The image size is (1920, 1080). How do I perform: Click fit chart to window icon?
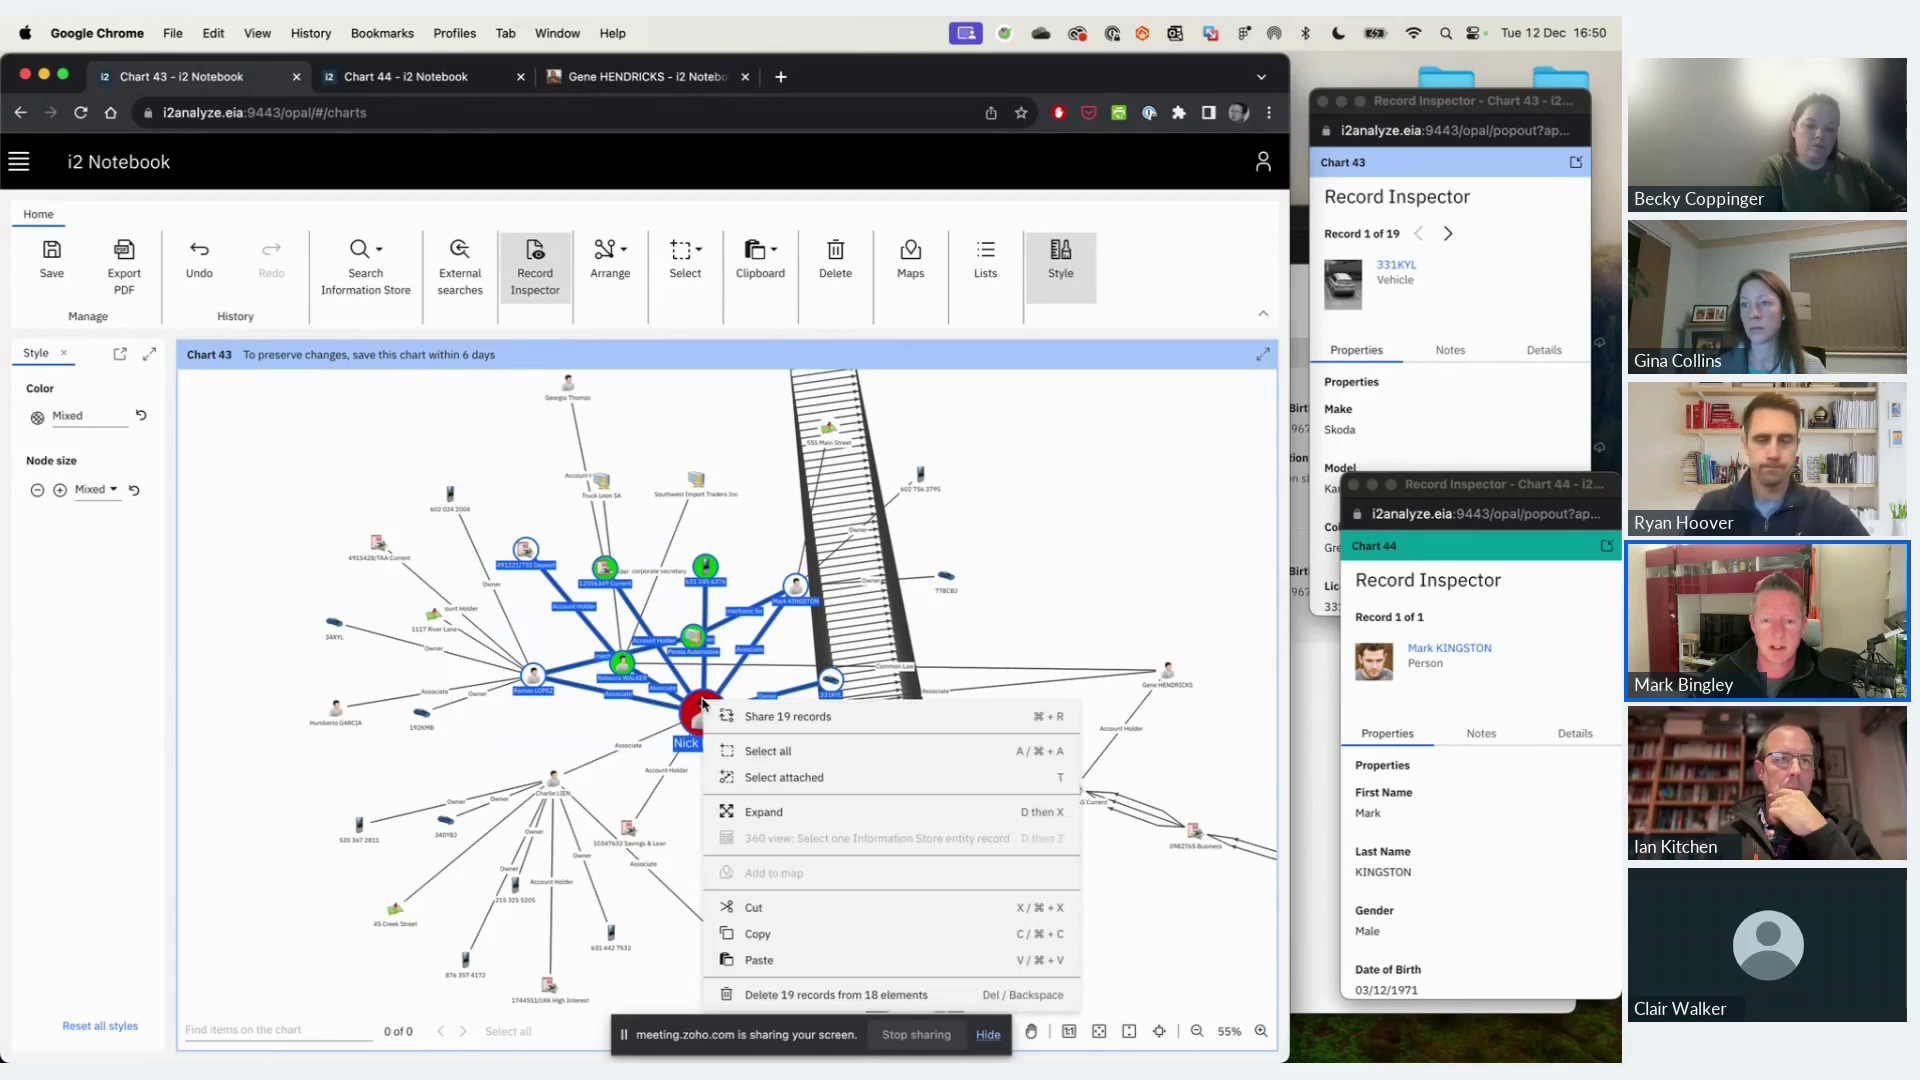click(1099, 1031)
